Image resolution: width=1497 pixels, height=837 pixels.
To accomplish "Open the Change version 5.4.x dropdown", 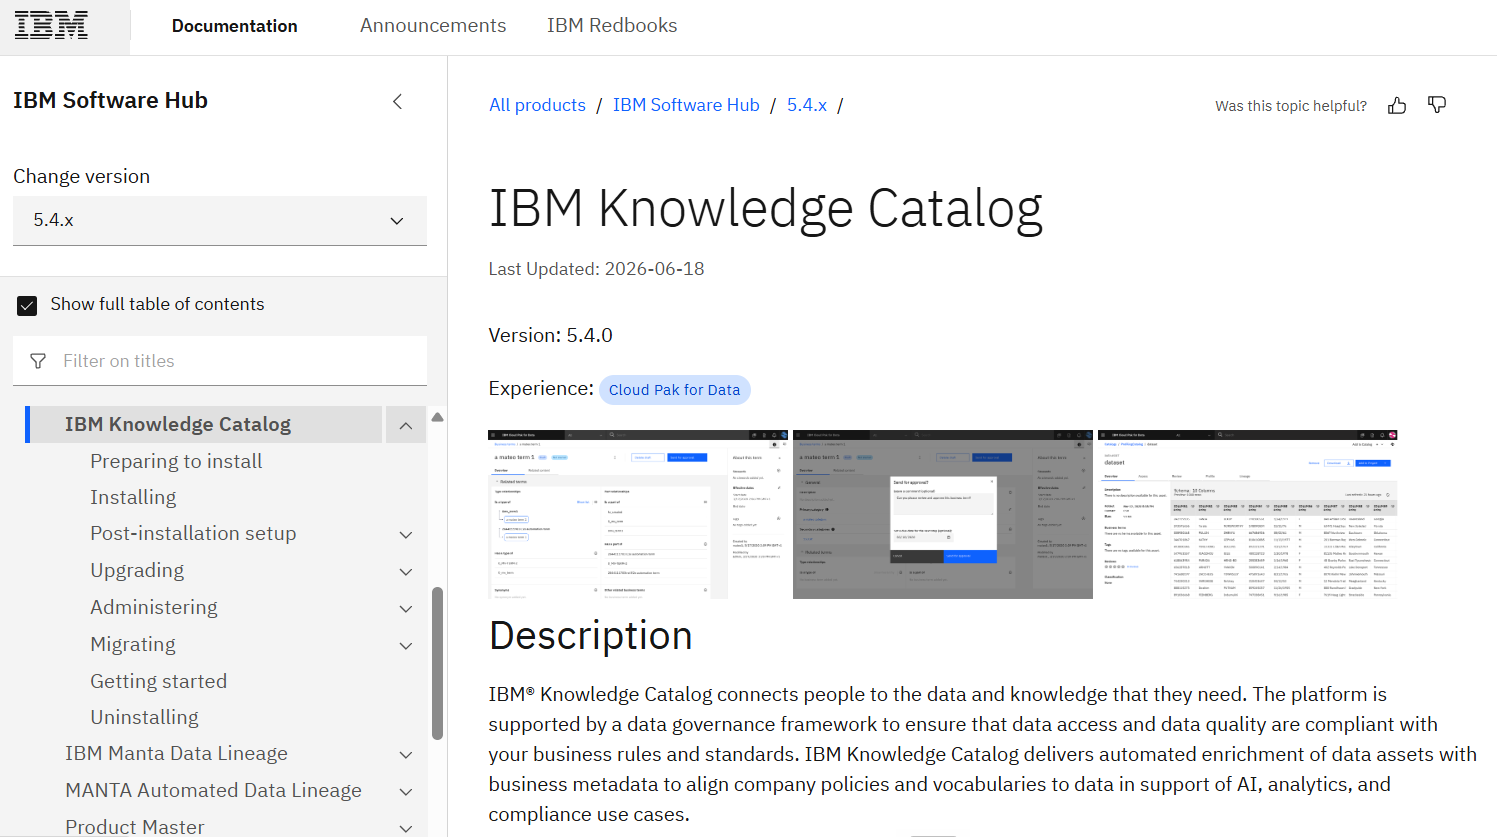I will [220, 220].
